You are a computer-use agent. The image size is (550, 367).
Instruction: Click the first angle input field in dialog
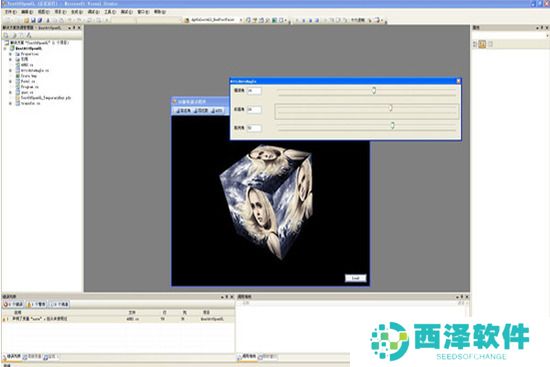[254, 91]
